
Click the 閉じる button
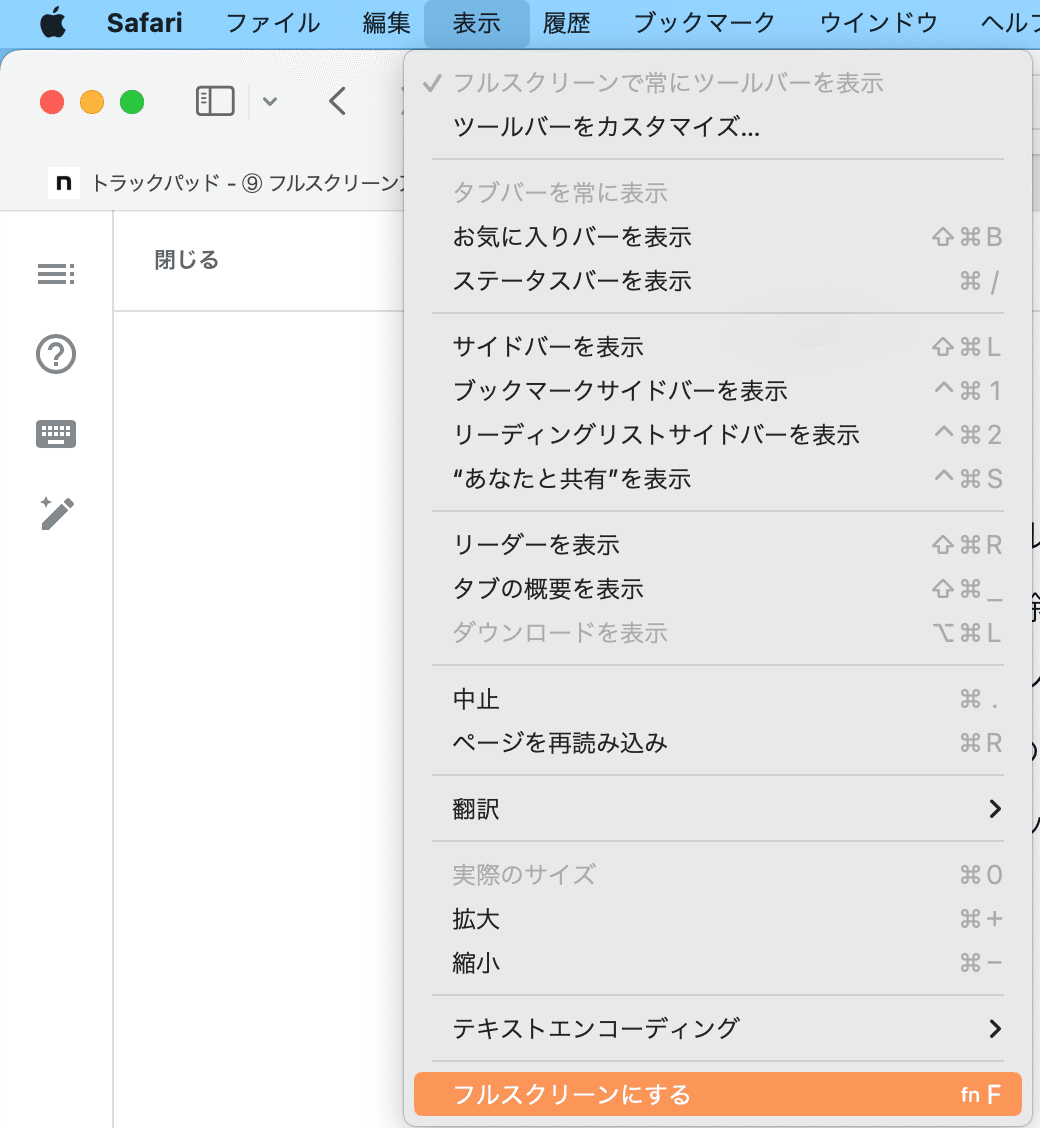pos(186,260)
